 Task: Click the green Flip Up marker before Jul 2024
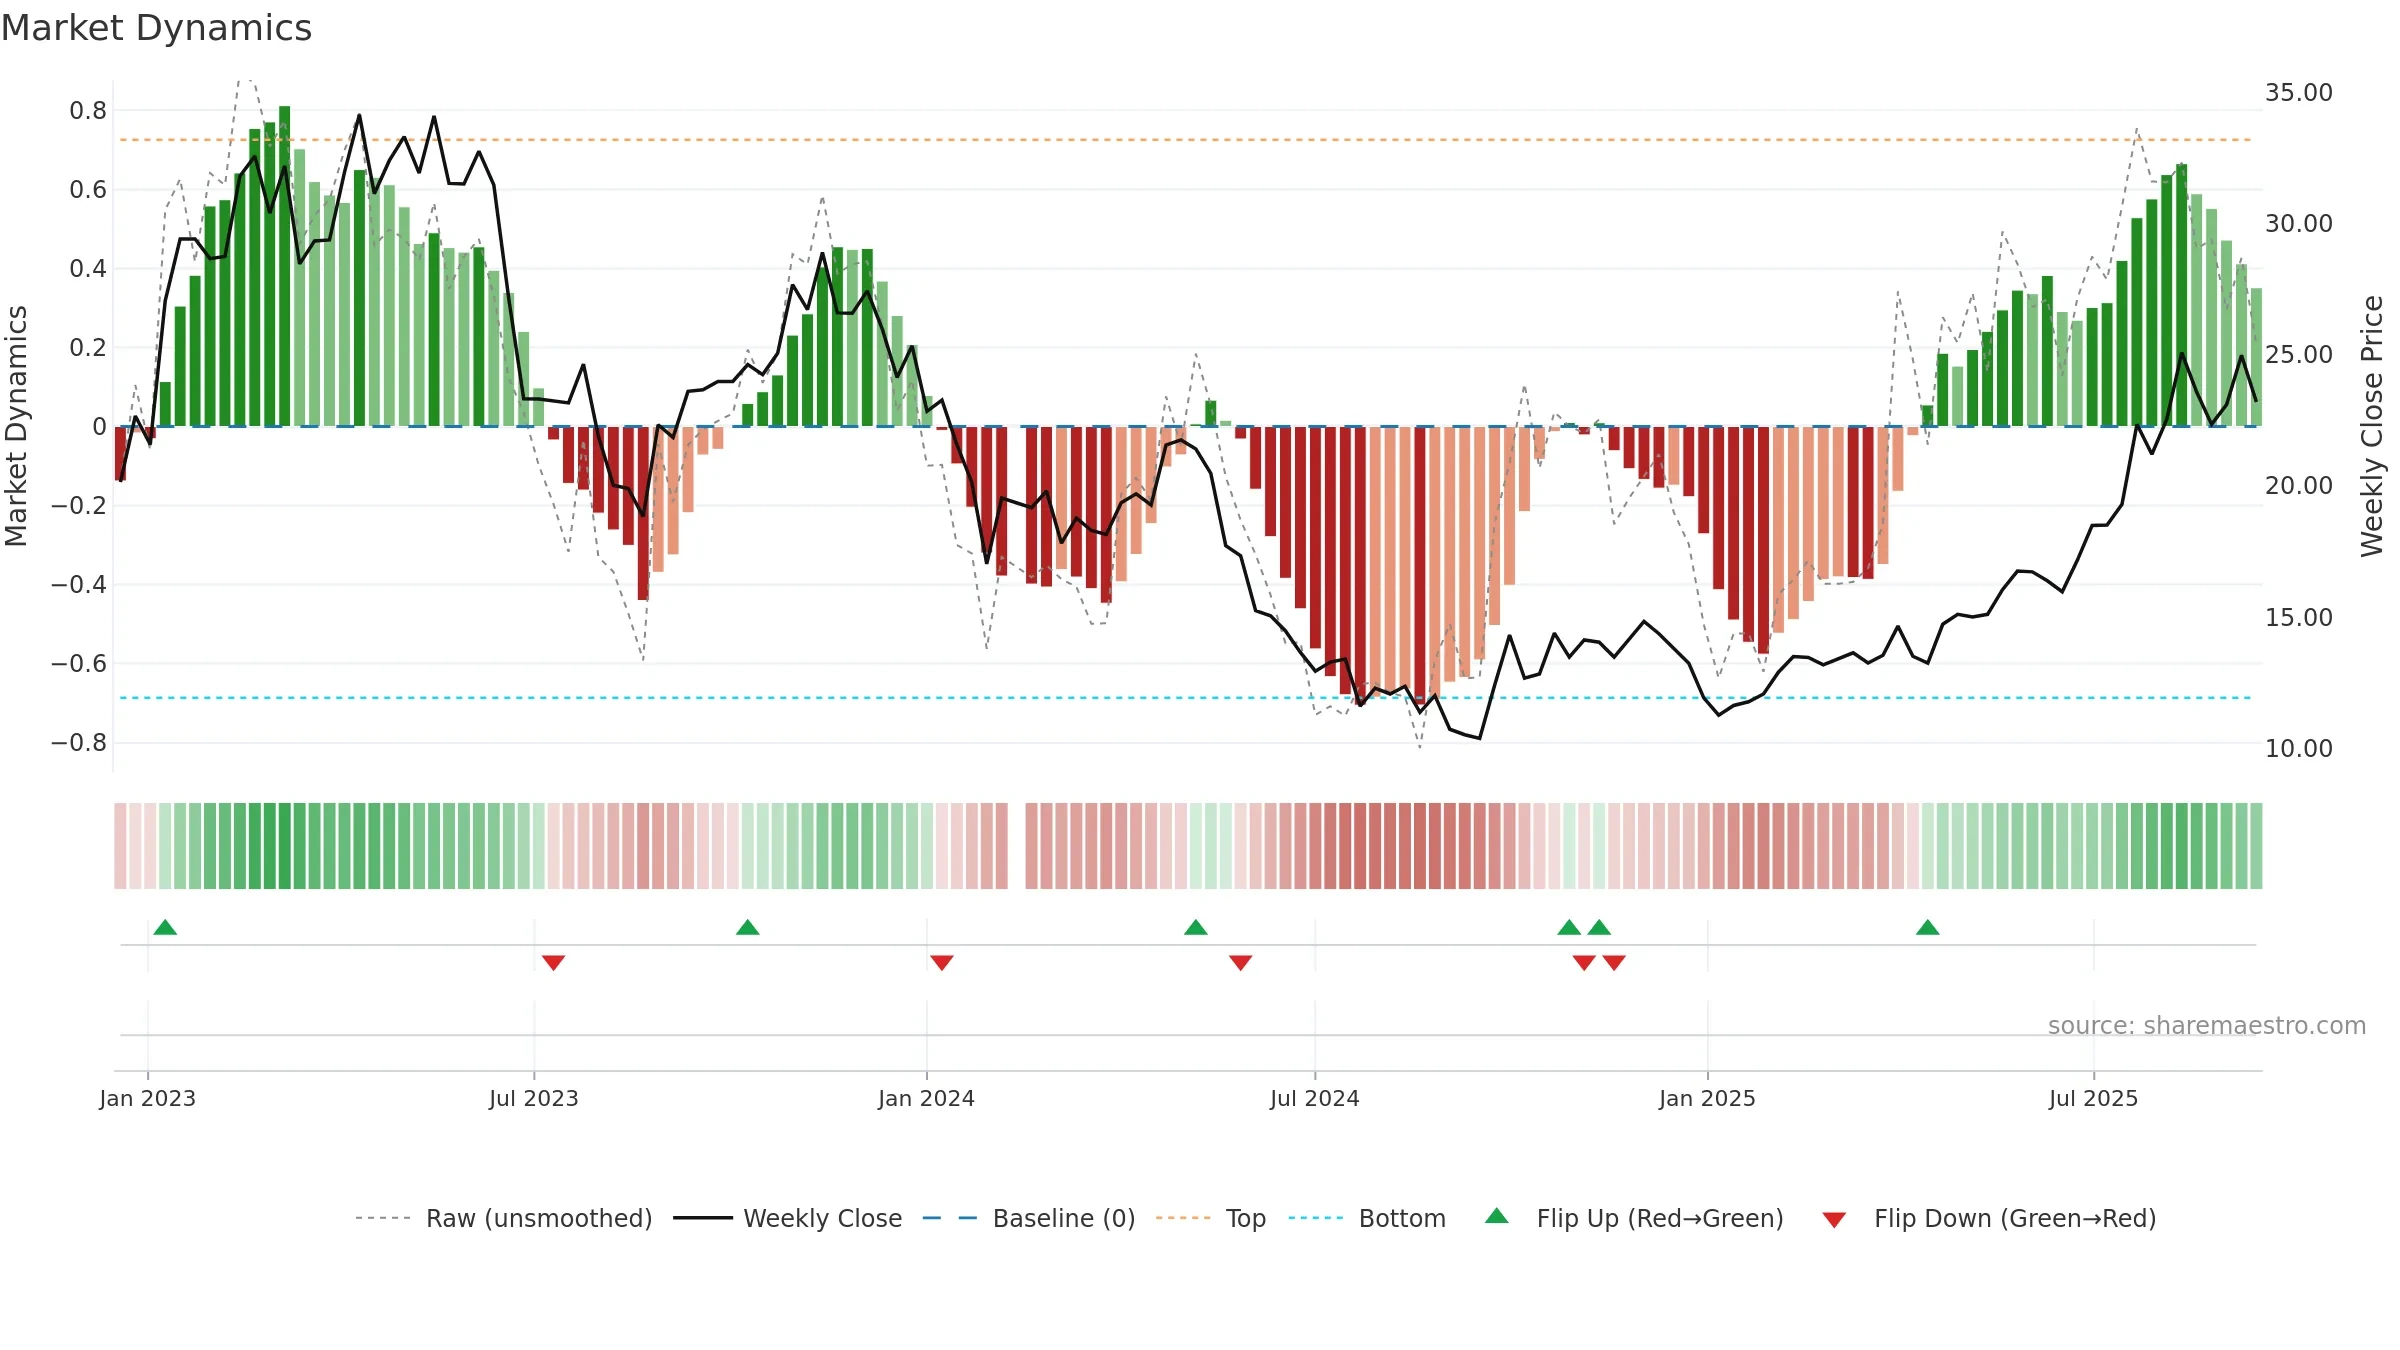[x=1195, y=927]
